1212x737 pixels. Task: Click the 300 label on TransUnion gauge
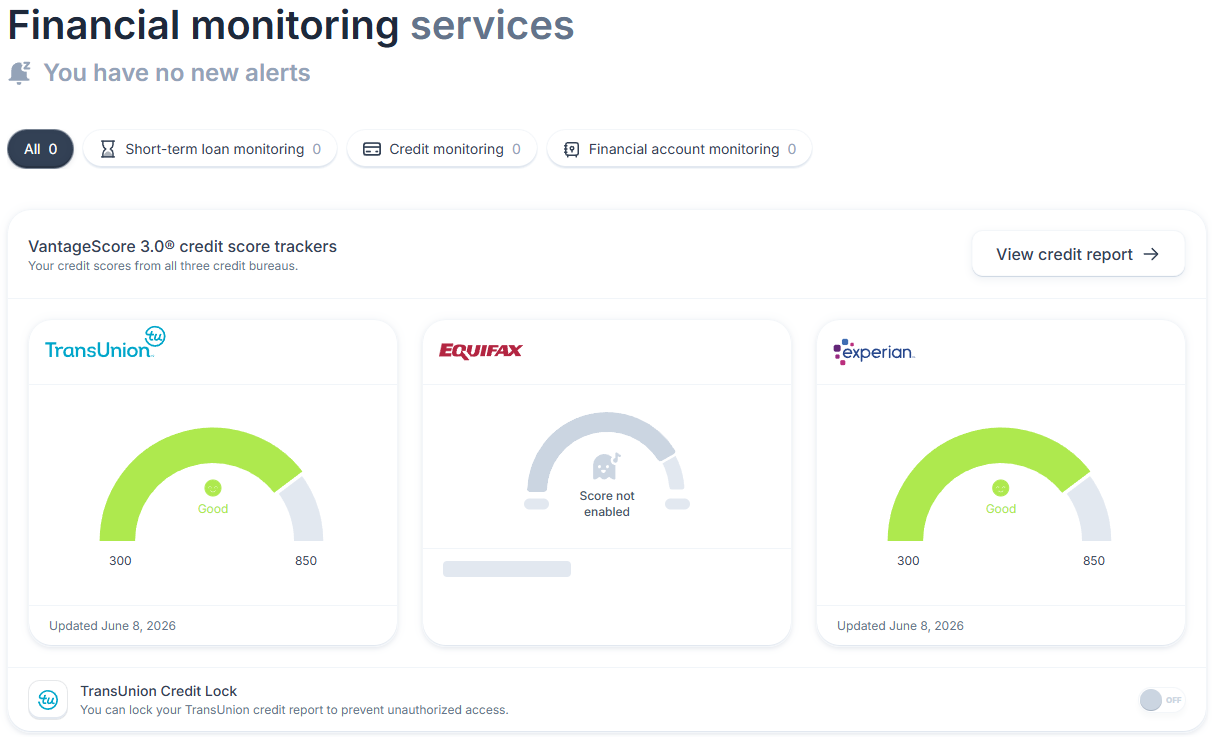pyautogui.click(x=120, y=561)
